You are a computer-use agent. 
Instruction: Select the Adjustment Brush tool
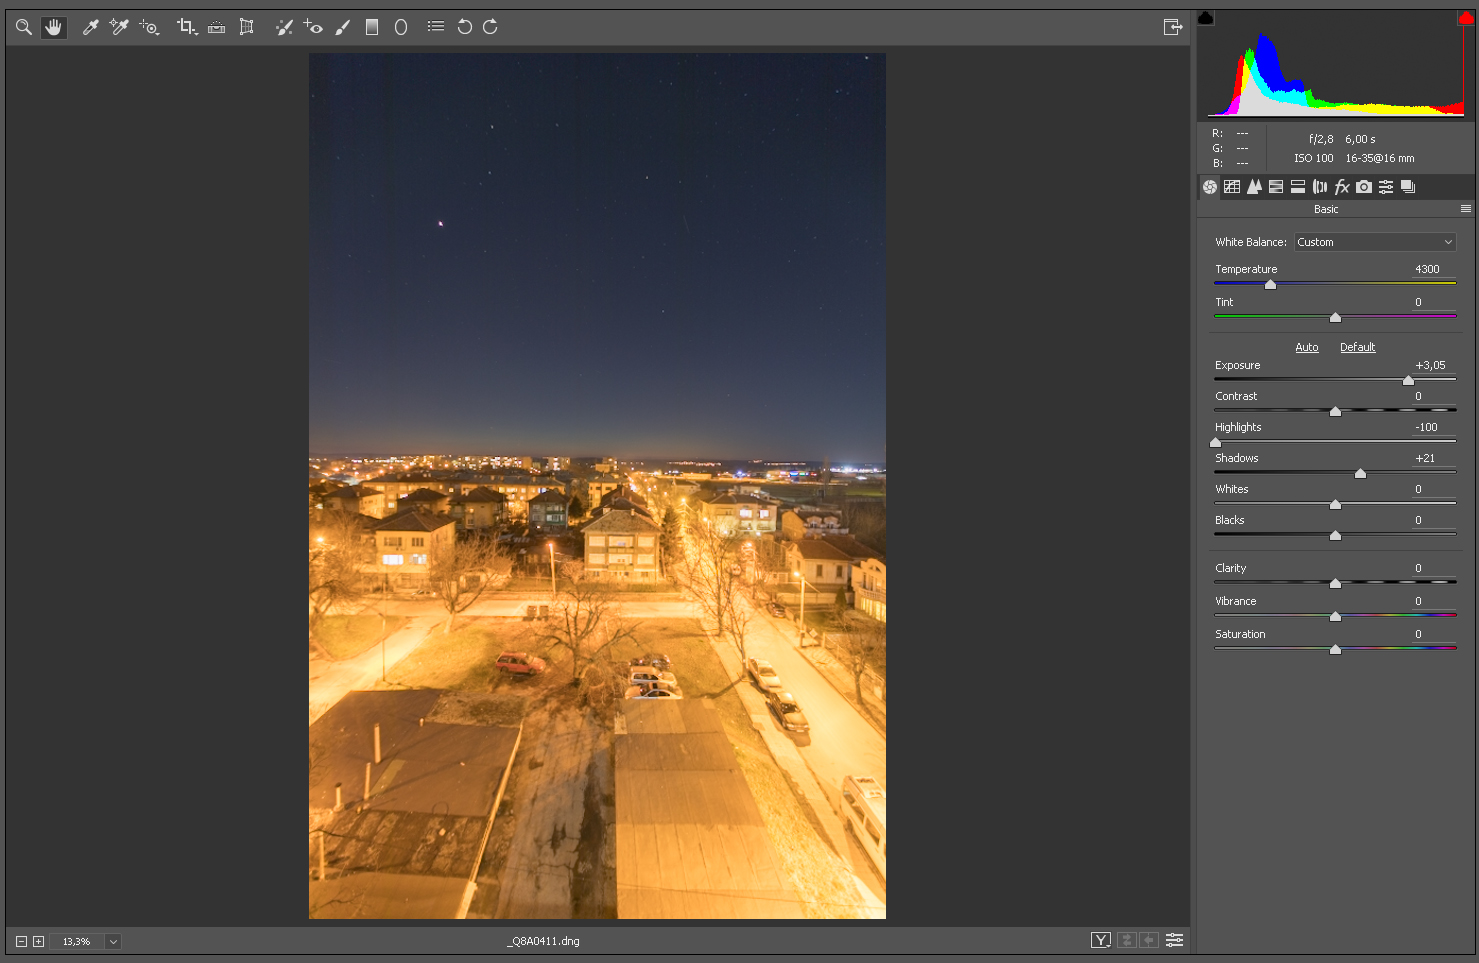(x=343, y=27)
